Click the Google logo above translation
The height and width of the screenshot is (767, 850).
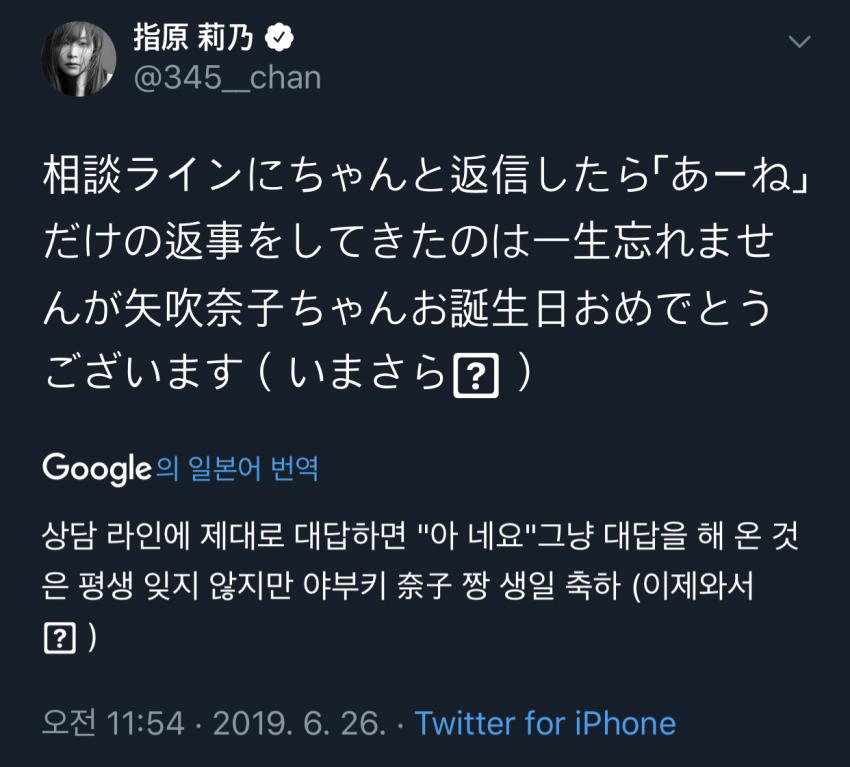[x=96, y=468]
